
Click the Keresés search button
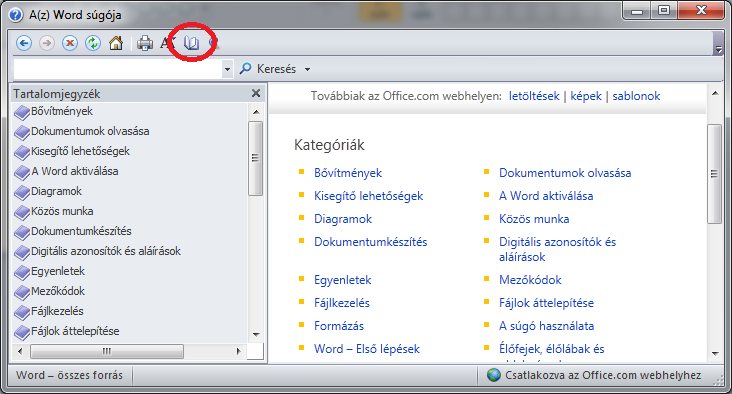tap(268, 69)
